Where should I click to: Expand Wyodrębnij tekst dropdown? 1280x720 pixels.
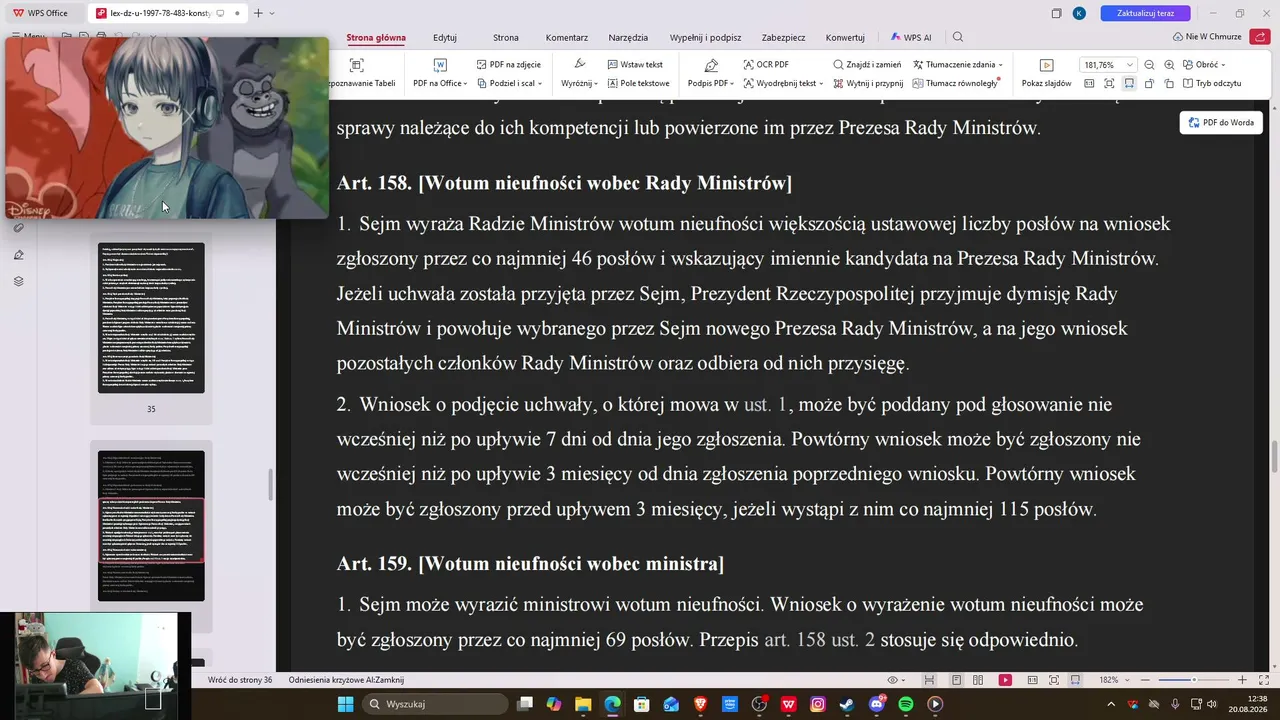coord(821,84)
